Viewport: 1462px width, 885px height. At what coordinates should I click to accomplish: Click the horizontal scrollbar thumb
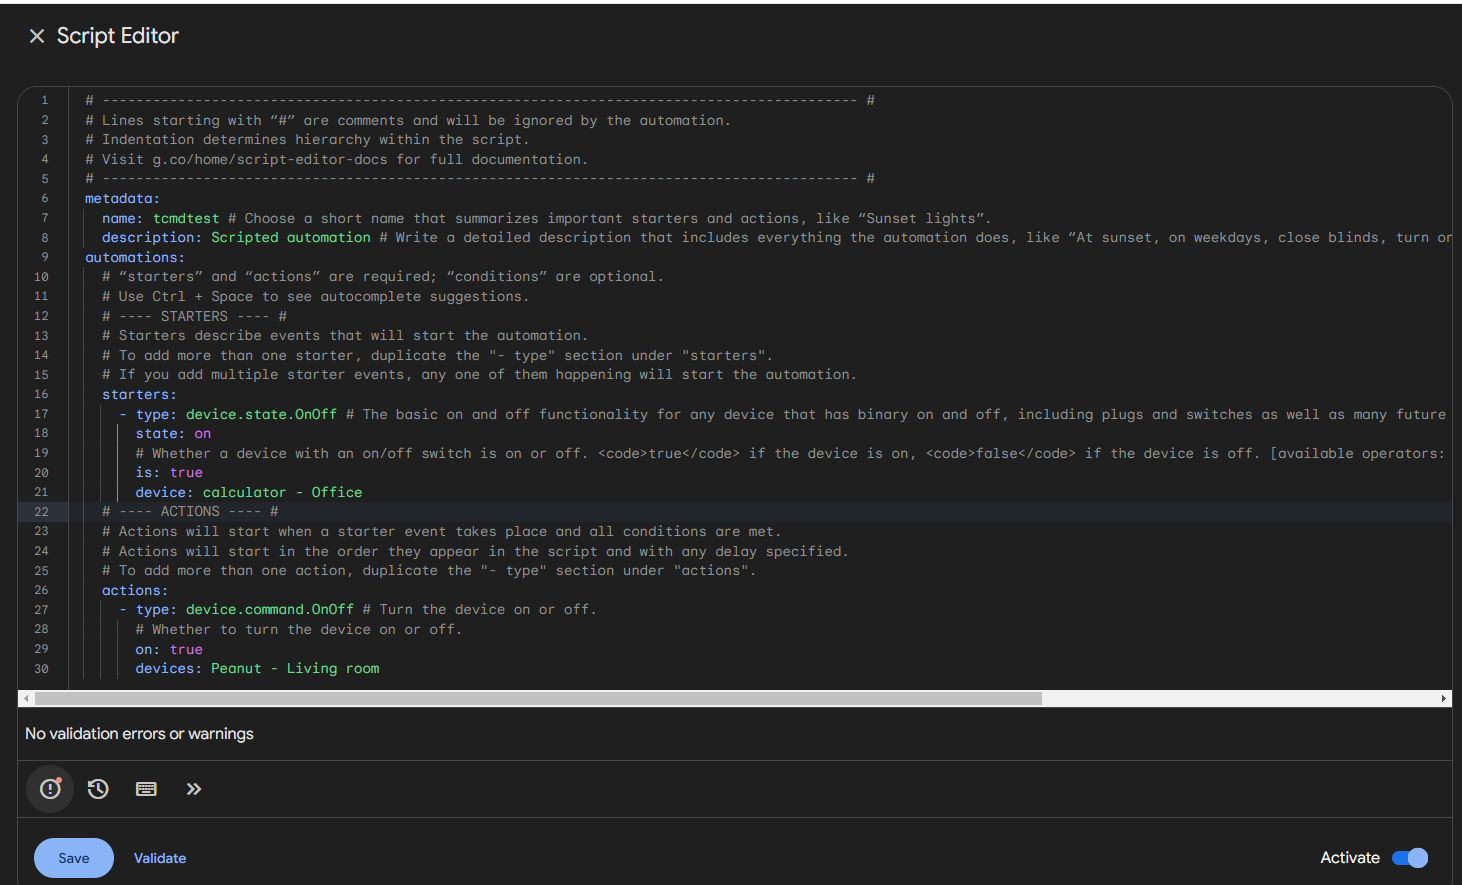[x=537, y=699]
